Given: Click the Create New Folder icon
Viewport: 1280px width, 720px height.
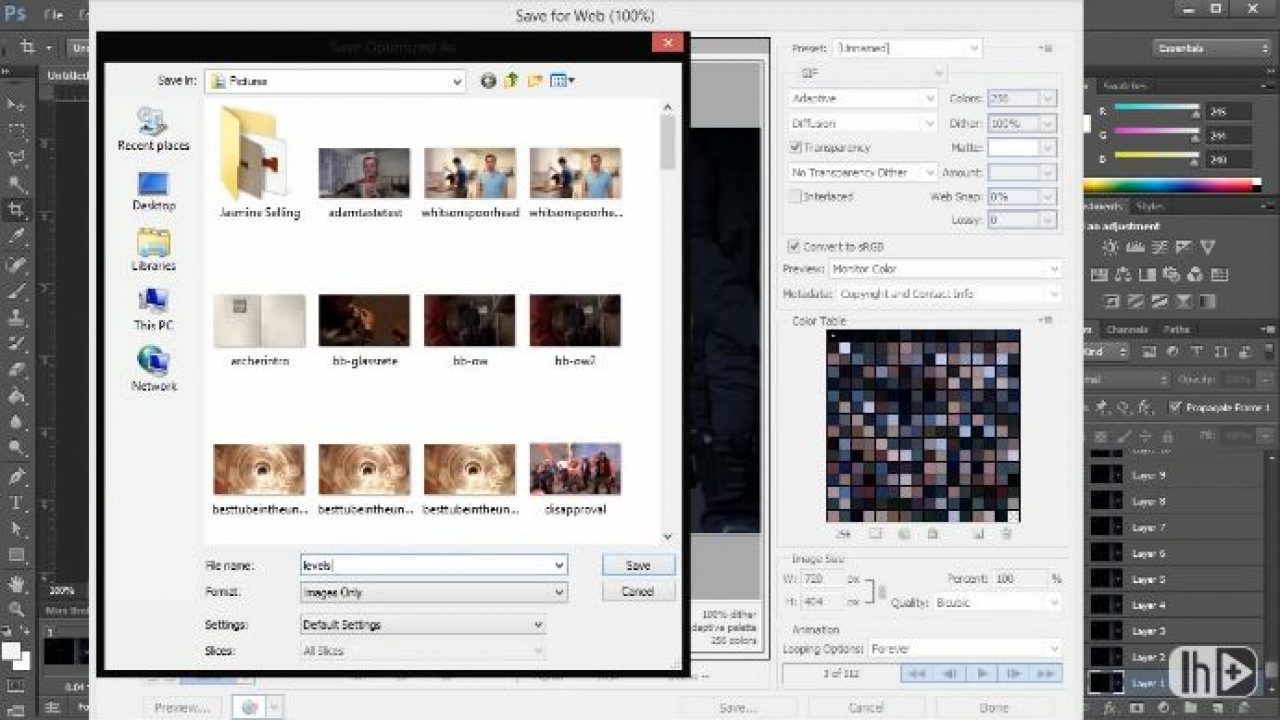Looking at the screenshot, I should [533, 80].
